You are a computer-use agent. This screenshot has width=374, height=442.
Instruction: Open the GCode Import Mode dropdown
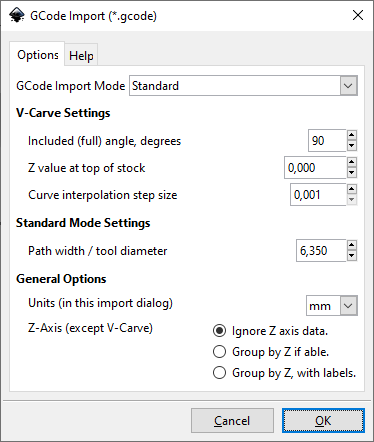pyautogui.click(x=348, y=86)
